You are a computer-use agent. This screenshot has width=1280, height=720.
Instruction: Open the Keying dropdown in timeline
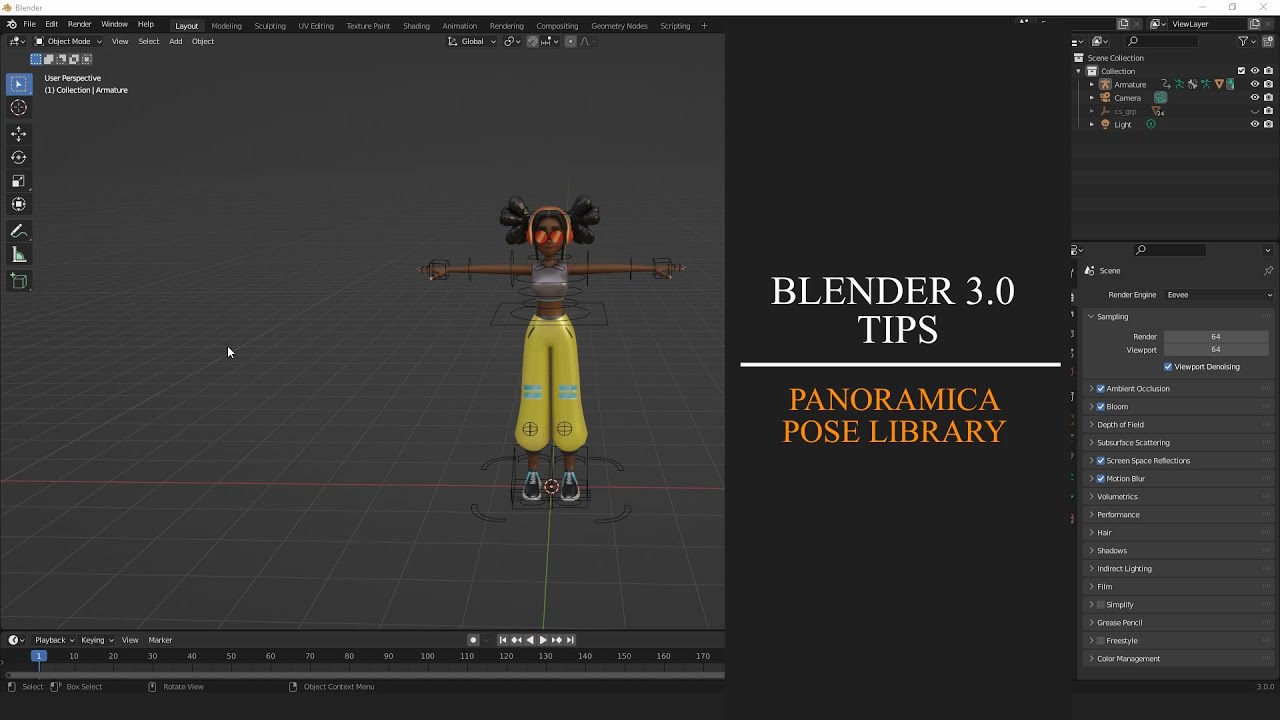(97, 640)
